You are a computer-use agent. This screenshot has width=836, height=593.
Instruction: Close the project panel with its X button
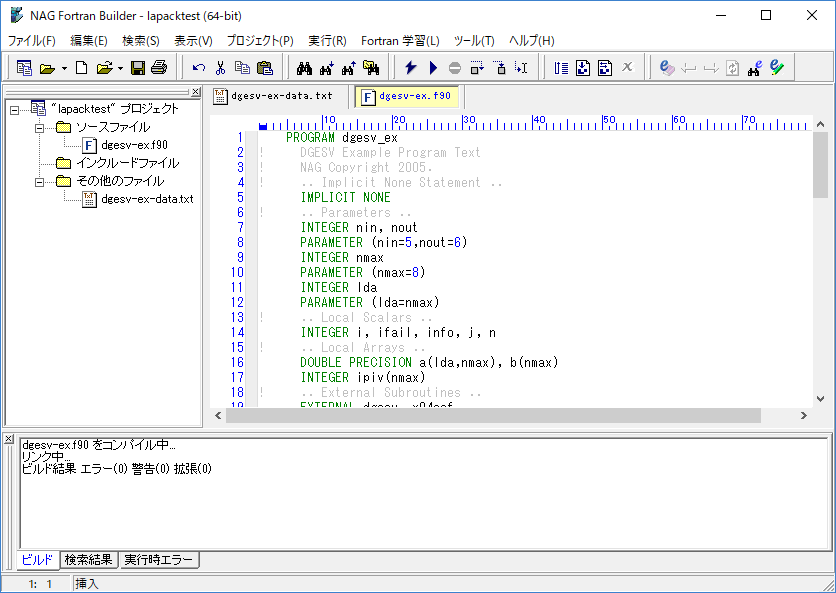click(x=196, y=92)
